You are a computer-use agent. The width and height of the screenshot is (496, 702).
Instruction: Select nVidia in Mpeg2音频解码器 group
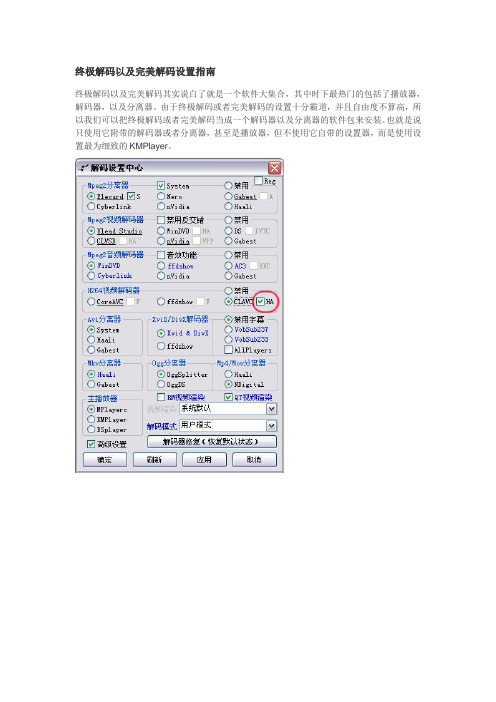161,276
